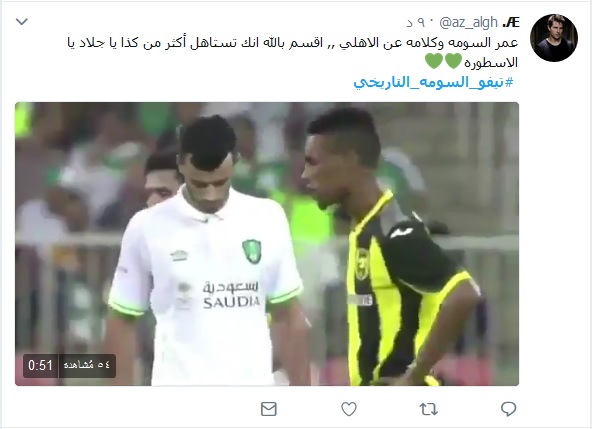Open the profile picture avatar of az_algh

(554, 38)
